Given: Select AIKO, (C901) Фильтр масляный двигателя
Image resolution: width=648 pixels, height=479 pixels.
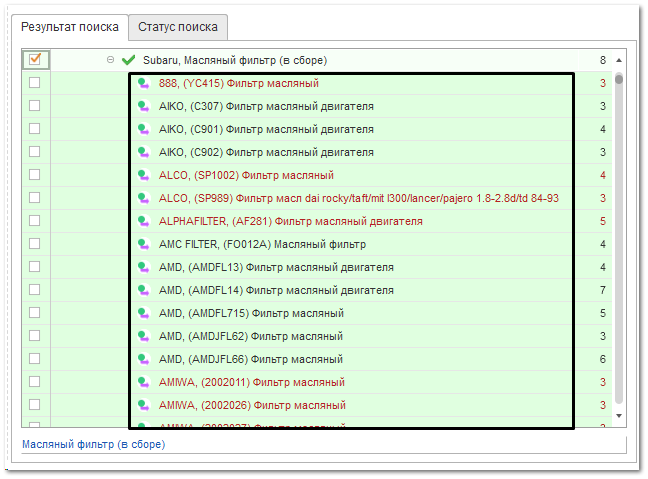Looking at the screenshot, I should point(266,129).
